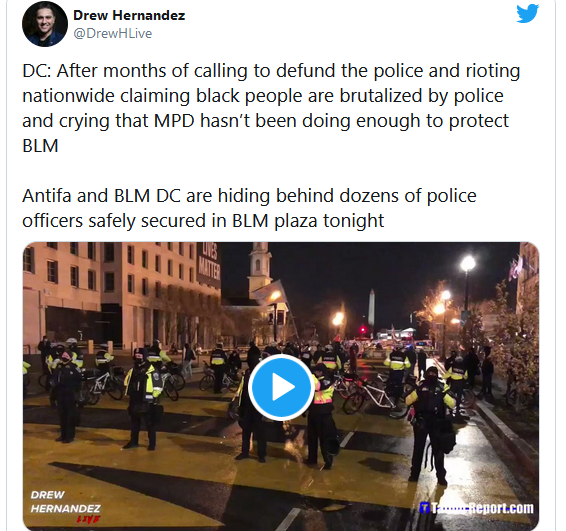Click the Drew Hernandez Live watermark logo
The image size is (566, 531).
[x=65, y=507]
